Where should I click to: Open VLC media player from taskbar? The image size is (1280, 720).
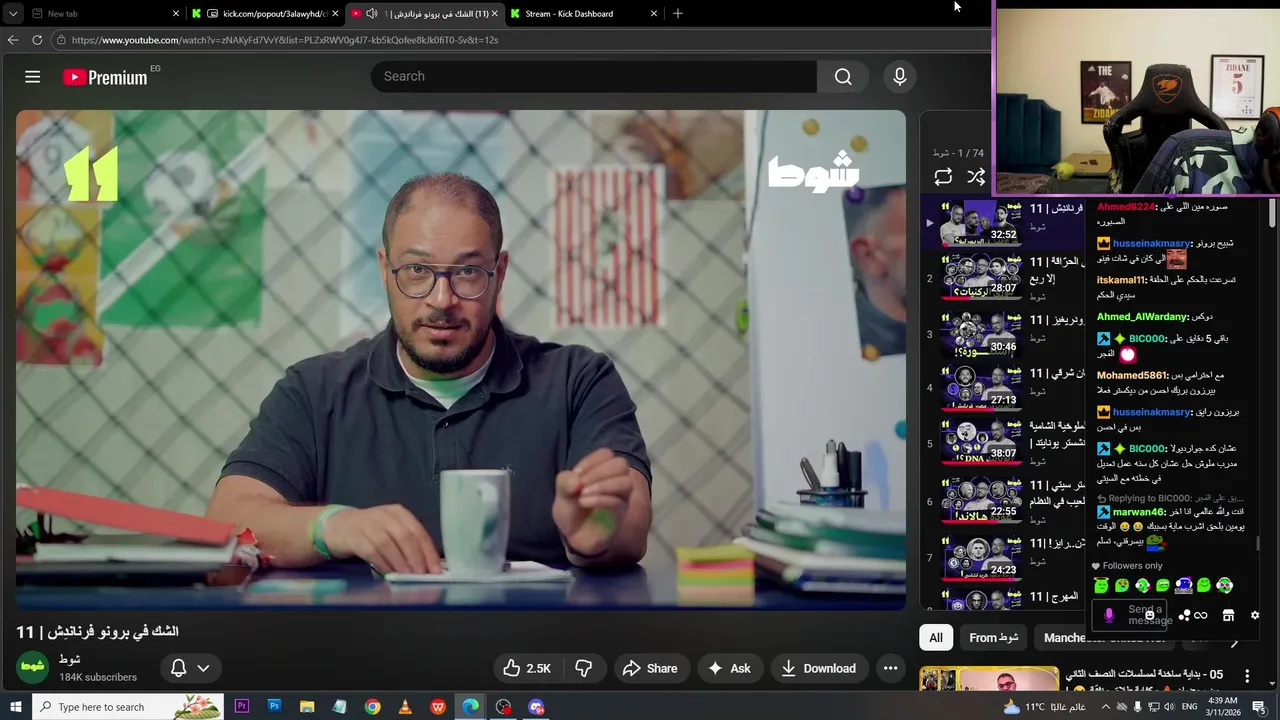click(405, 707)
